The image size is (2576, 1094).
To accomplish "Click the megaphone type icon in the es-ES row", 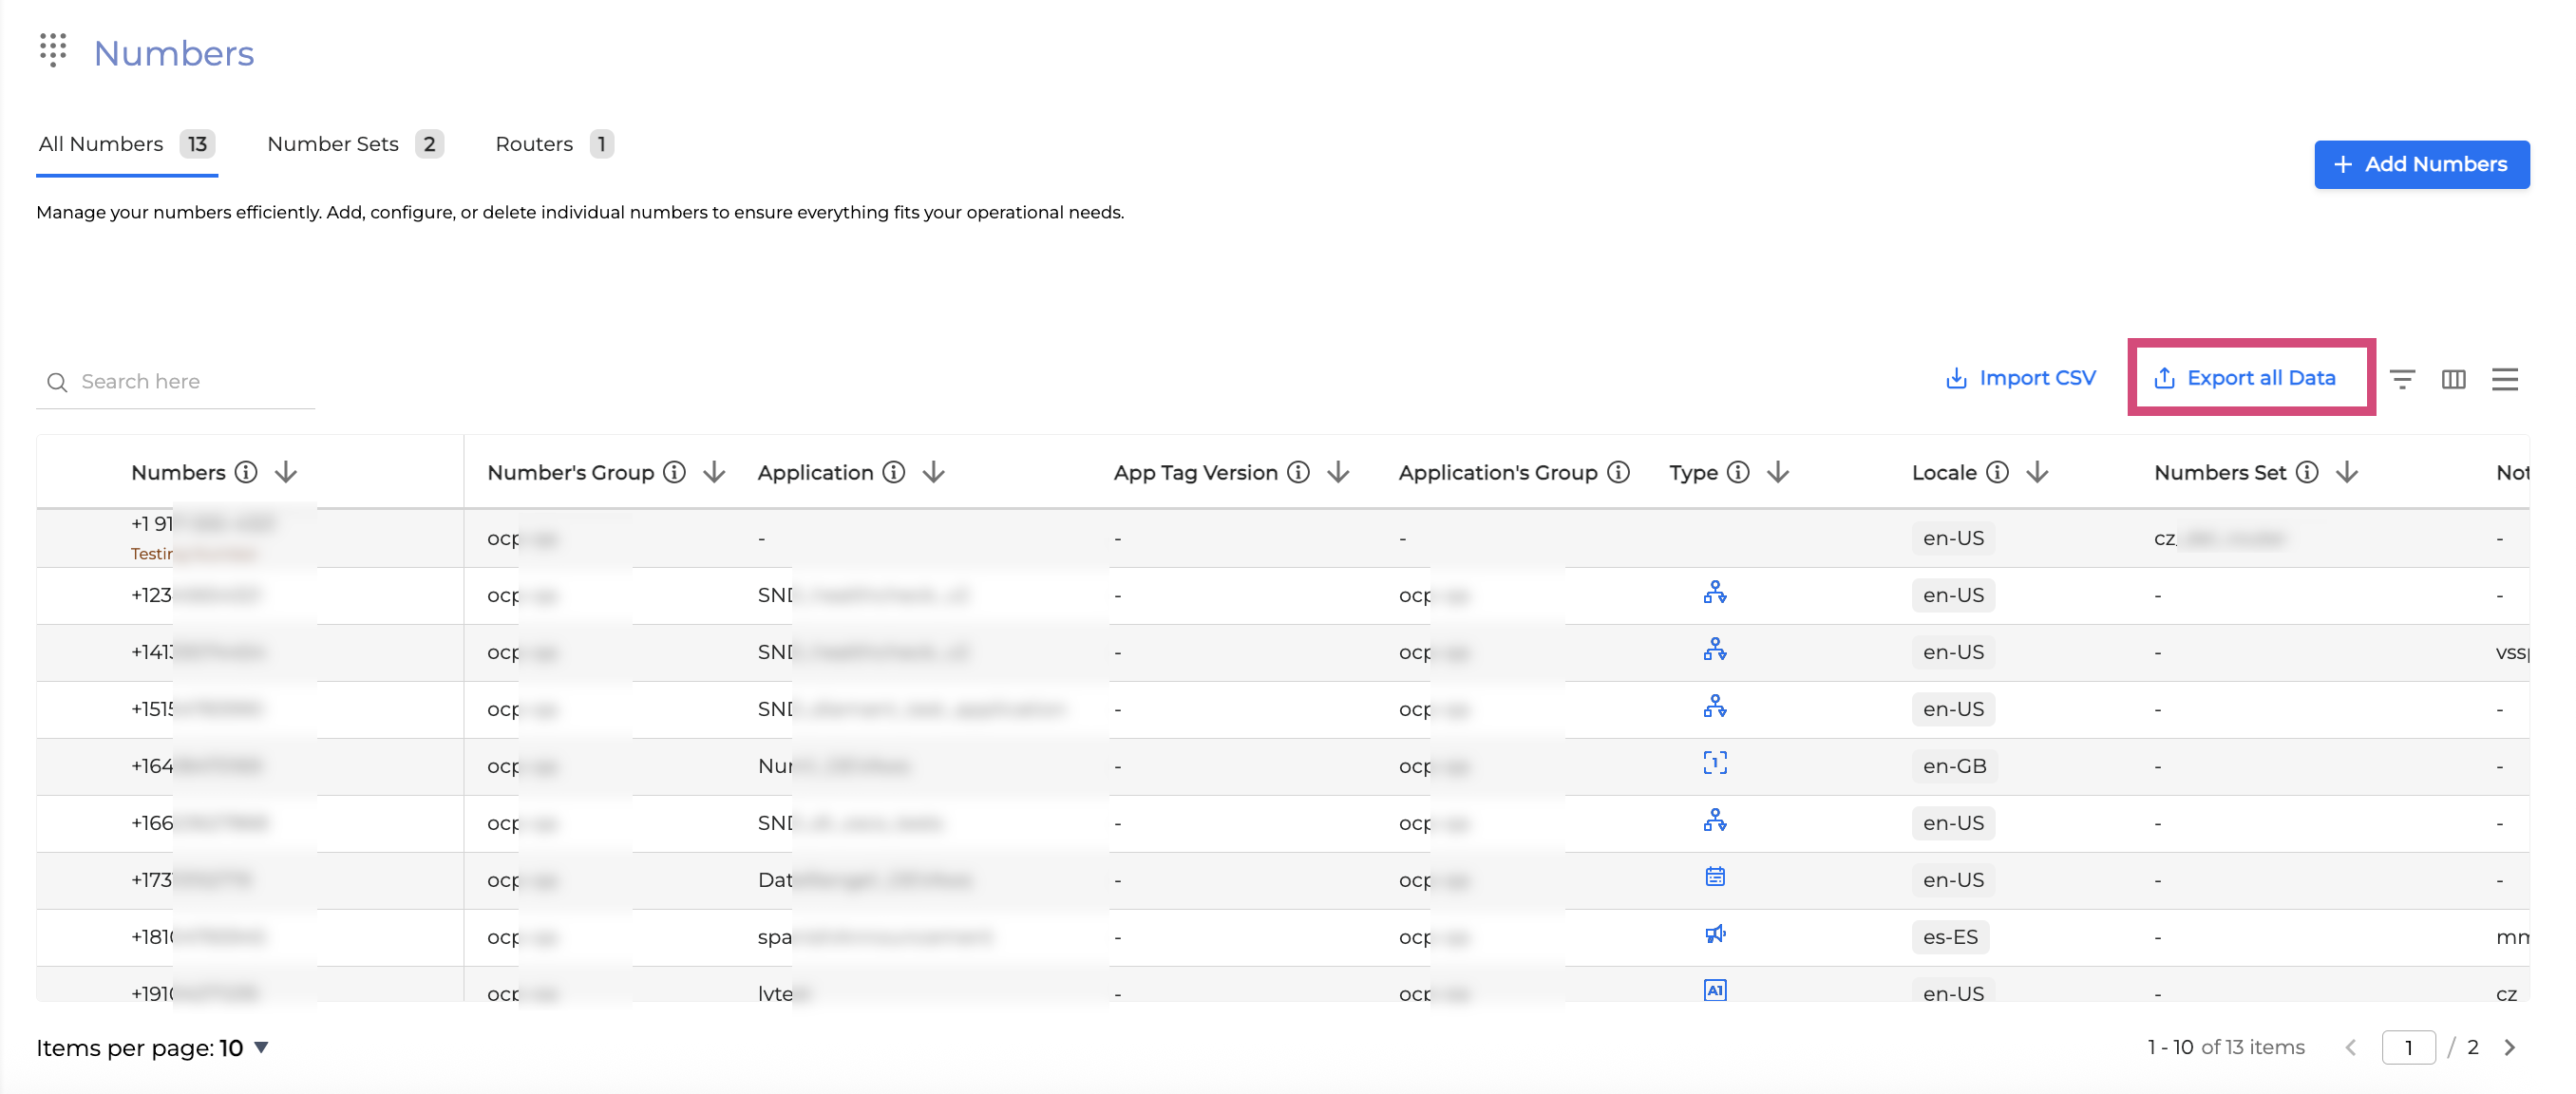I will tap(1715, 934).
